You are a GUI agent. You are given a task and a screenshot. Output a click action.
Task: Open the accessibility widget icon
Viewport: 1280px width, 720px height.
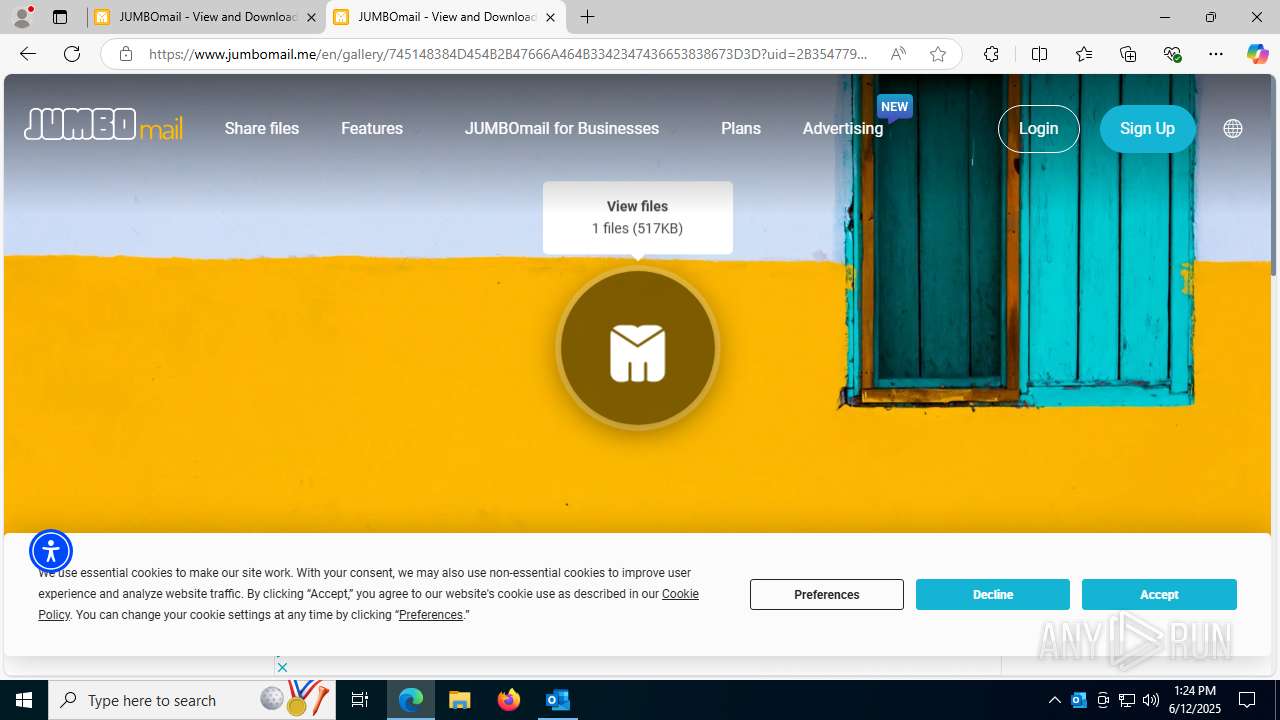(51, 551)
